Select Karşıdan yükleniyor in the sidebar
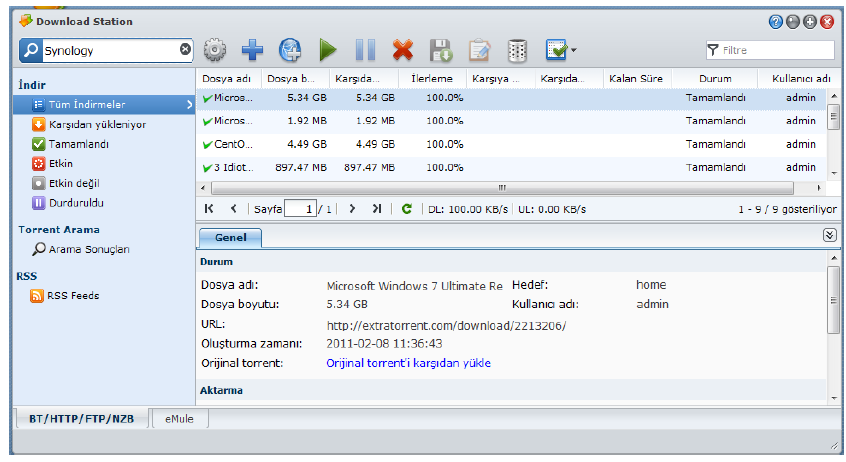 click(x=96, y=124)
